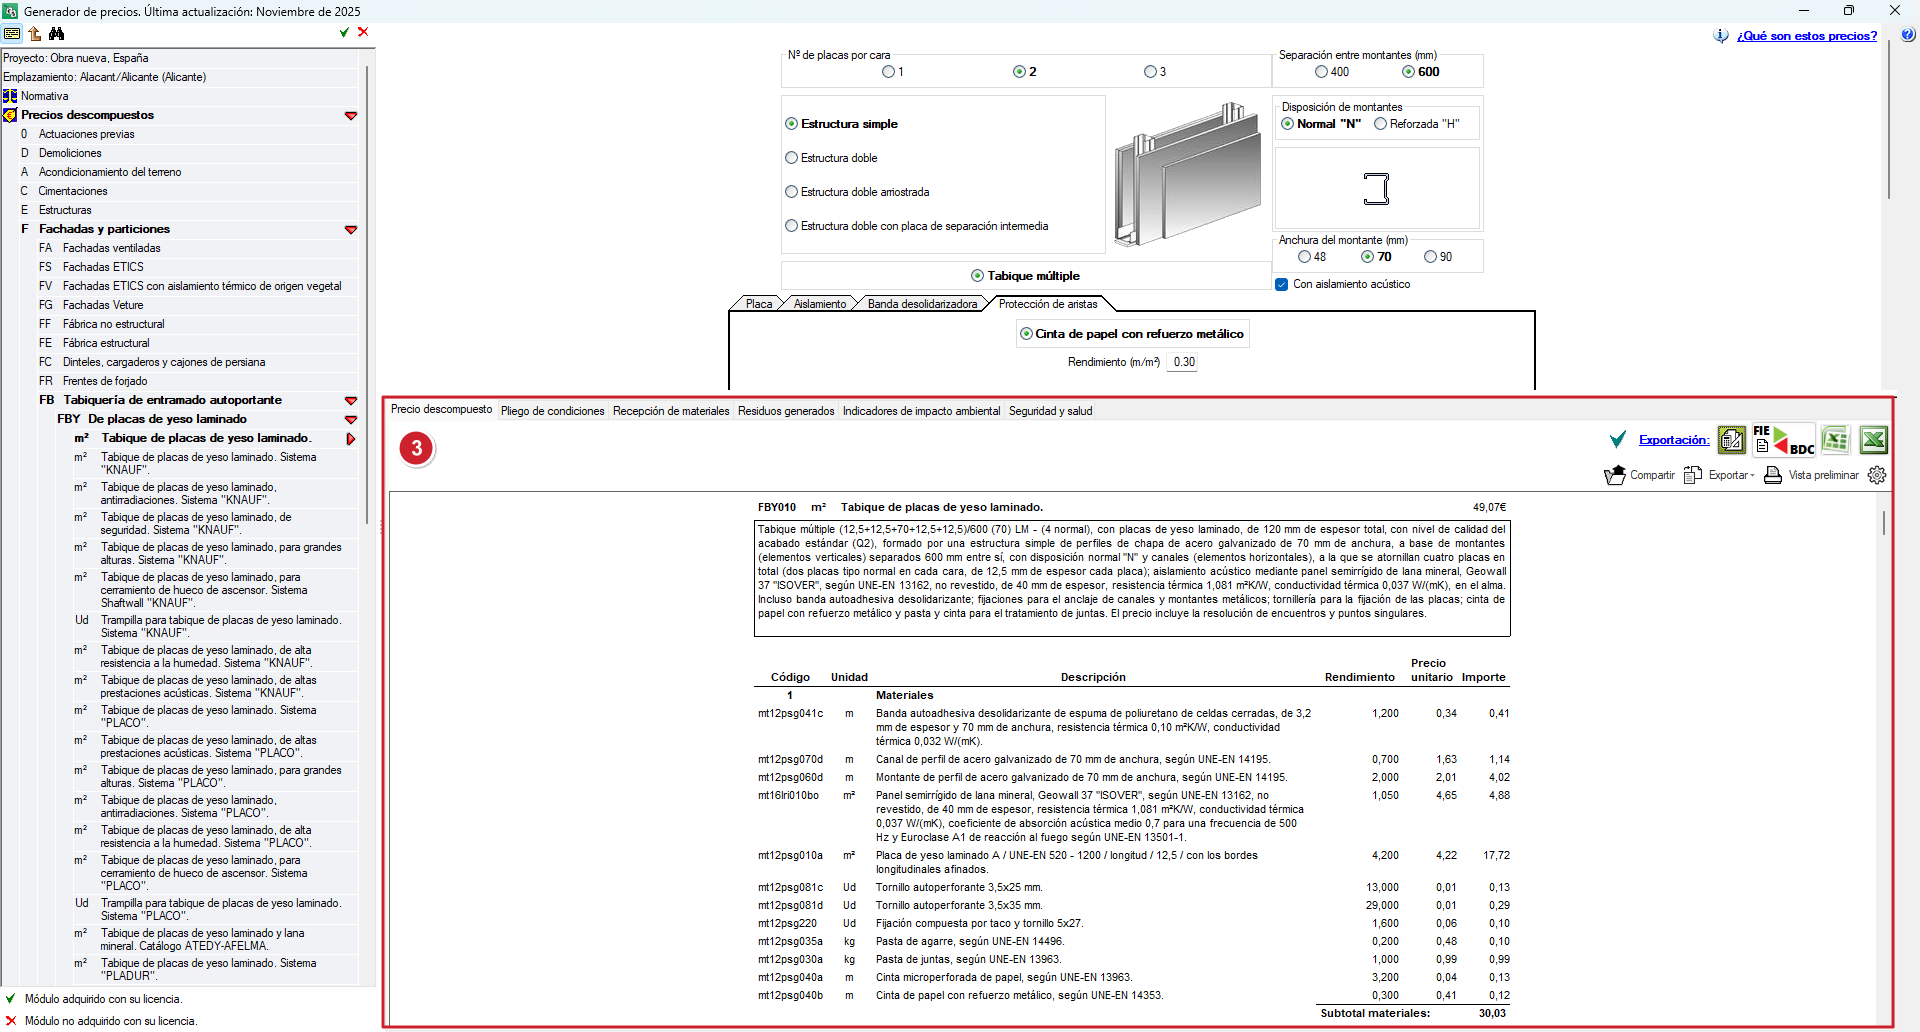The height and width of the screenshot is (1032, 1920).
Task: Open the binoculars search tool
Action: click(x=57, y=33)
